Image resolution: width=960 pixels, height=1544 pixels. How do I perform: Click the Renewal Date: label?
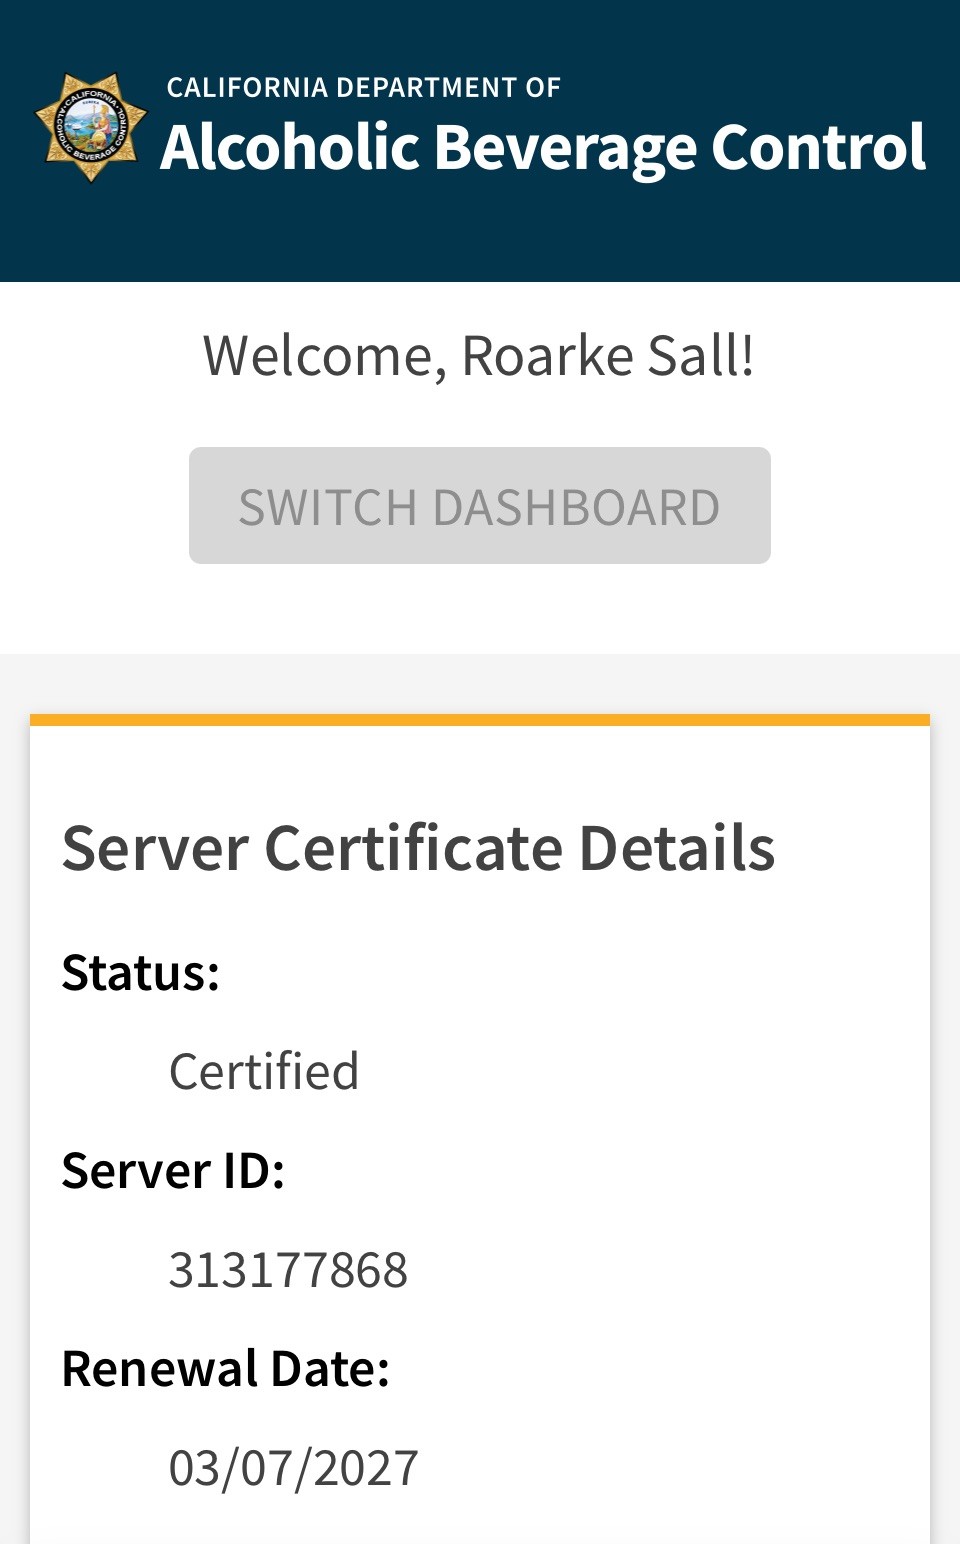tap(226, 1369)
